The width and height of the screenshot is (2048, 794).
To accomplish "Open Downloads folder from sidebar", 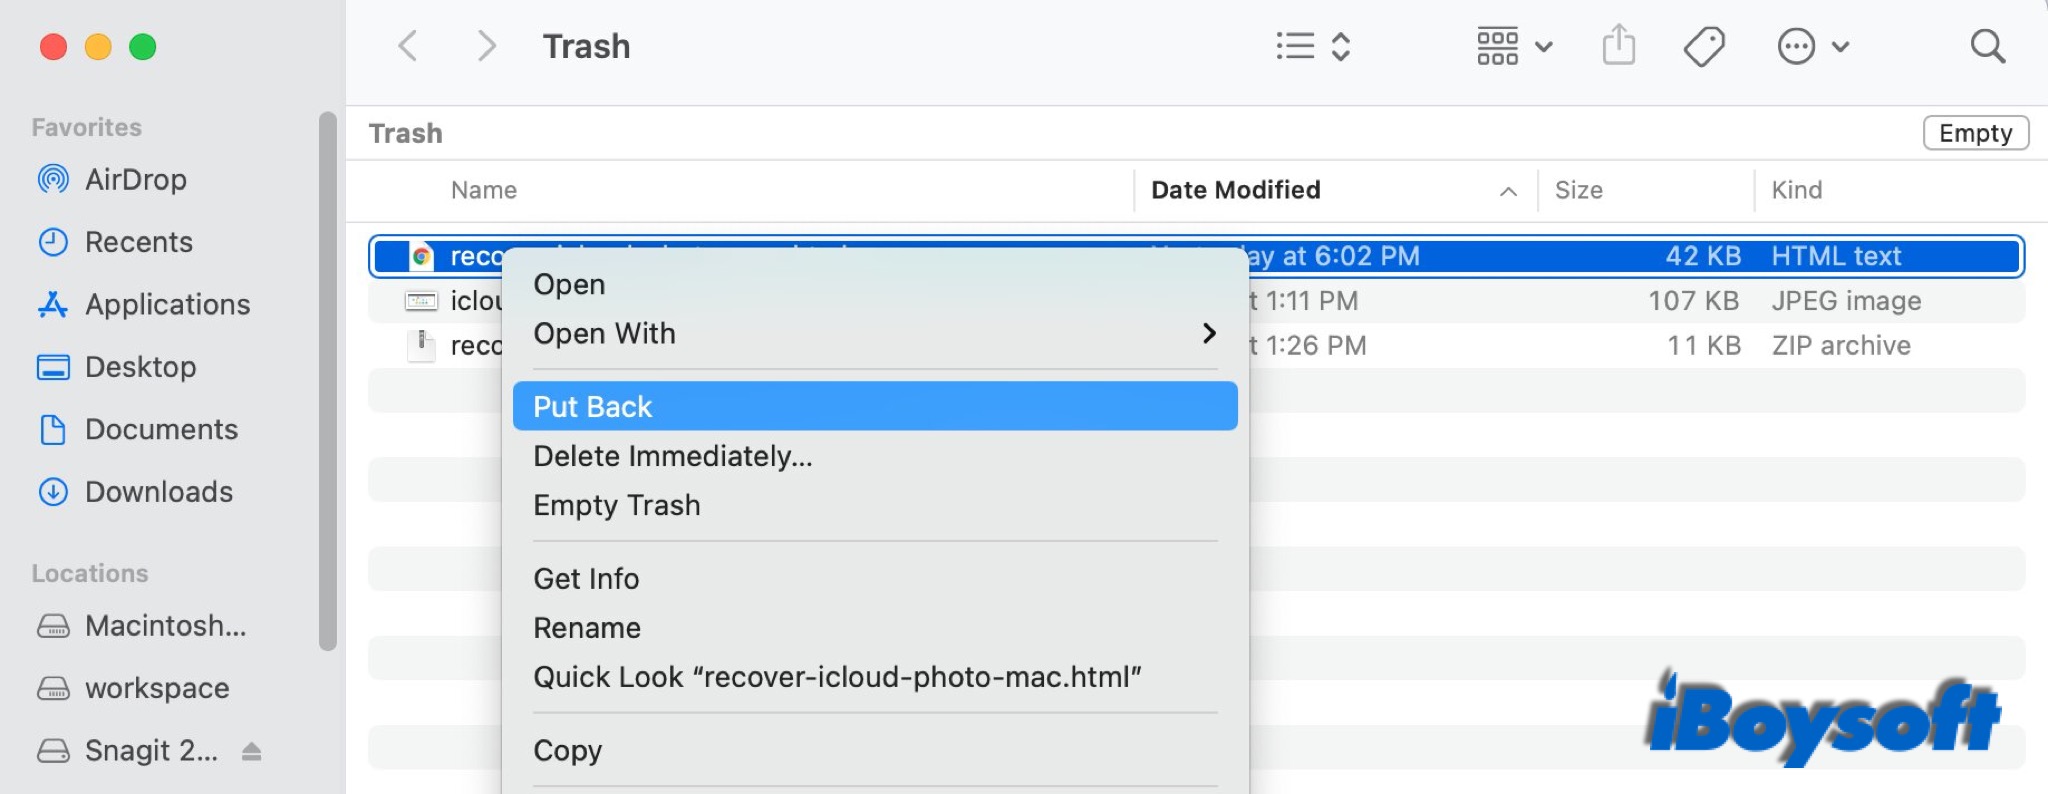I will 158,492.
